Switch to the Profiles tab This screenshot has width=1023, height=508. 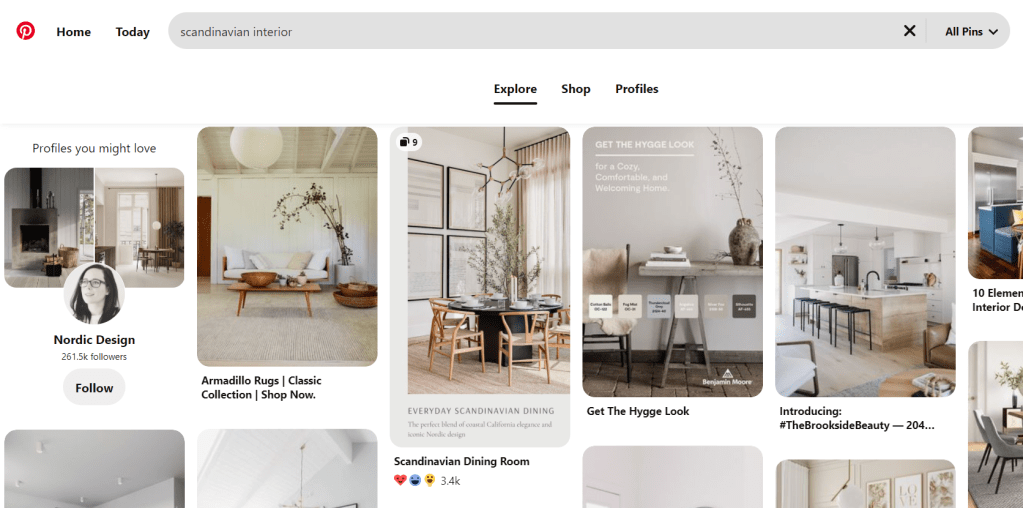point(637,89)
